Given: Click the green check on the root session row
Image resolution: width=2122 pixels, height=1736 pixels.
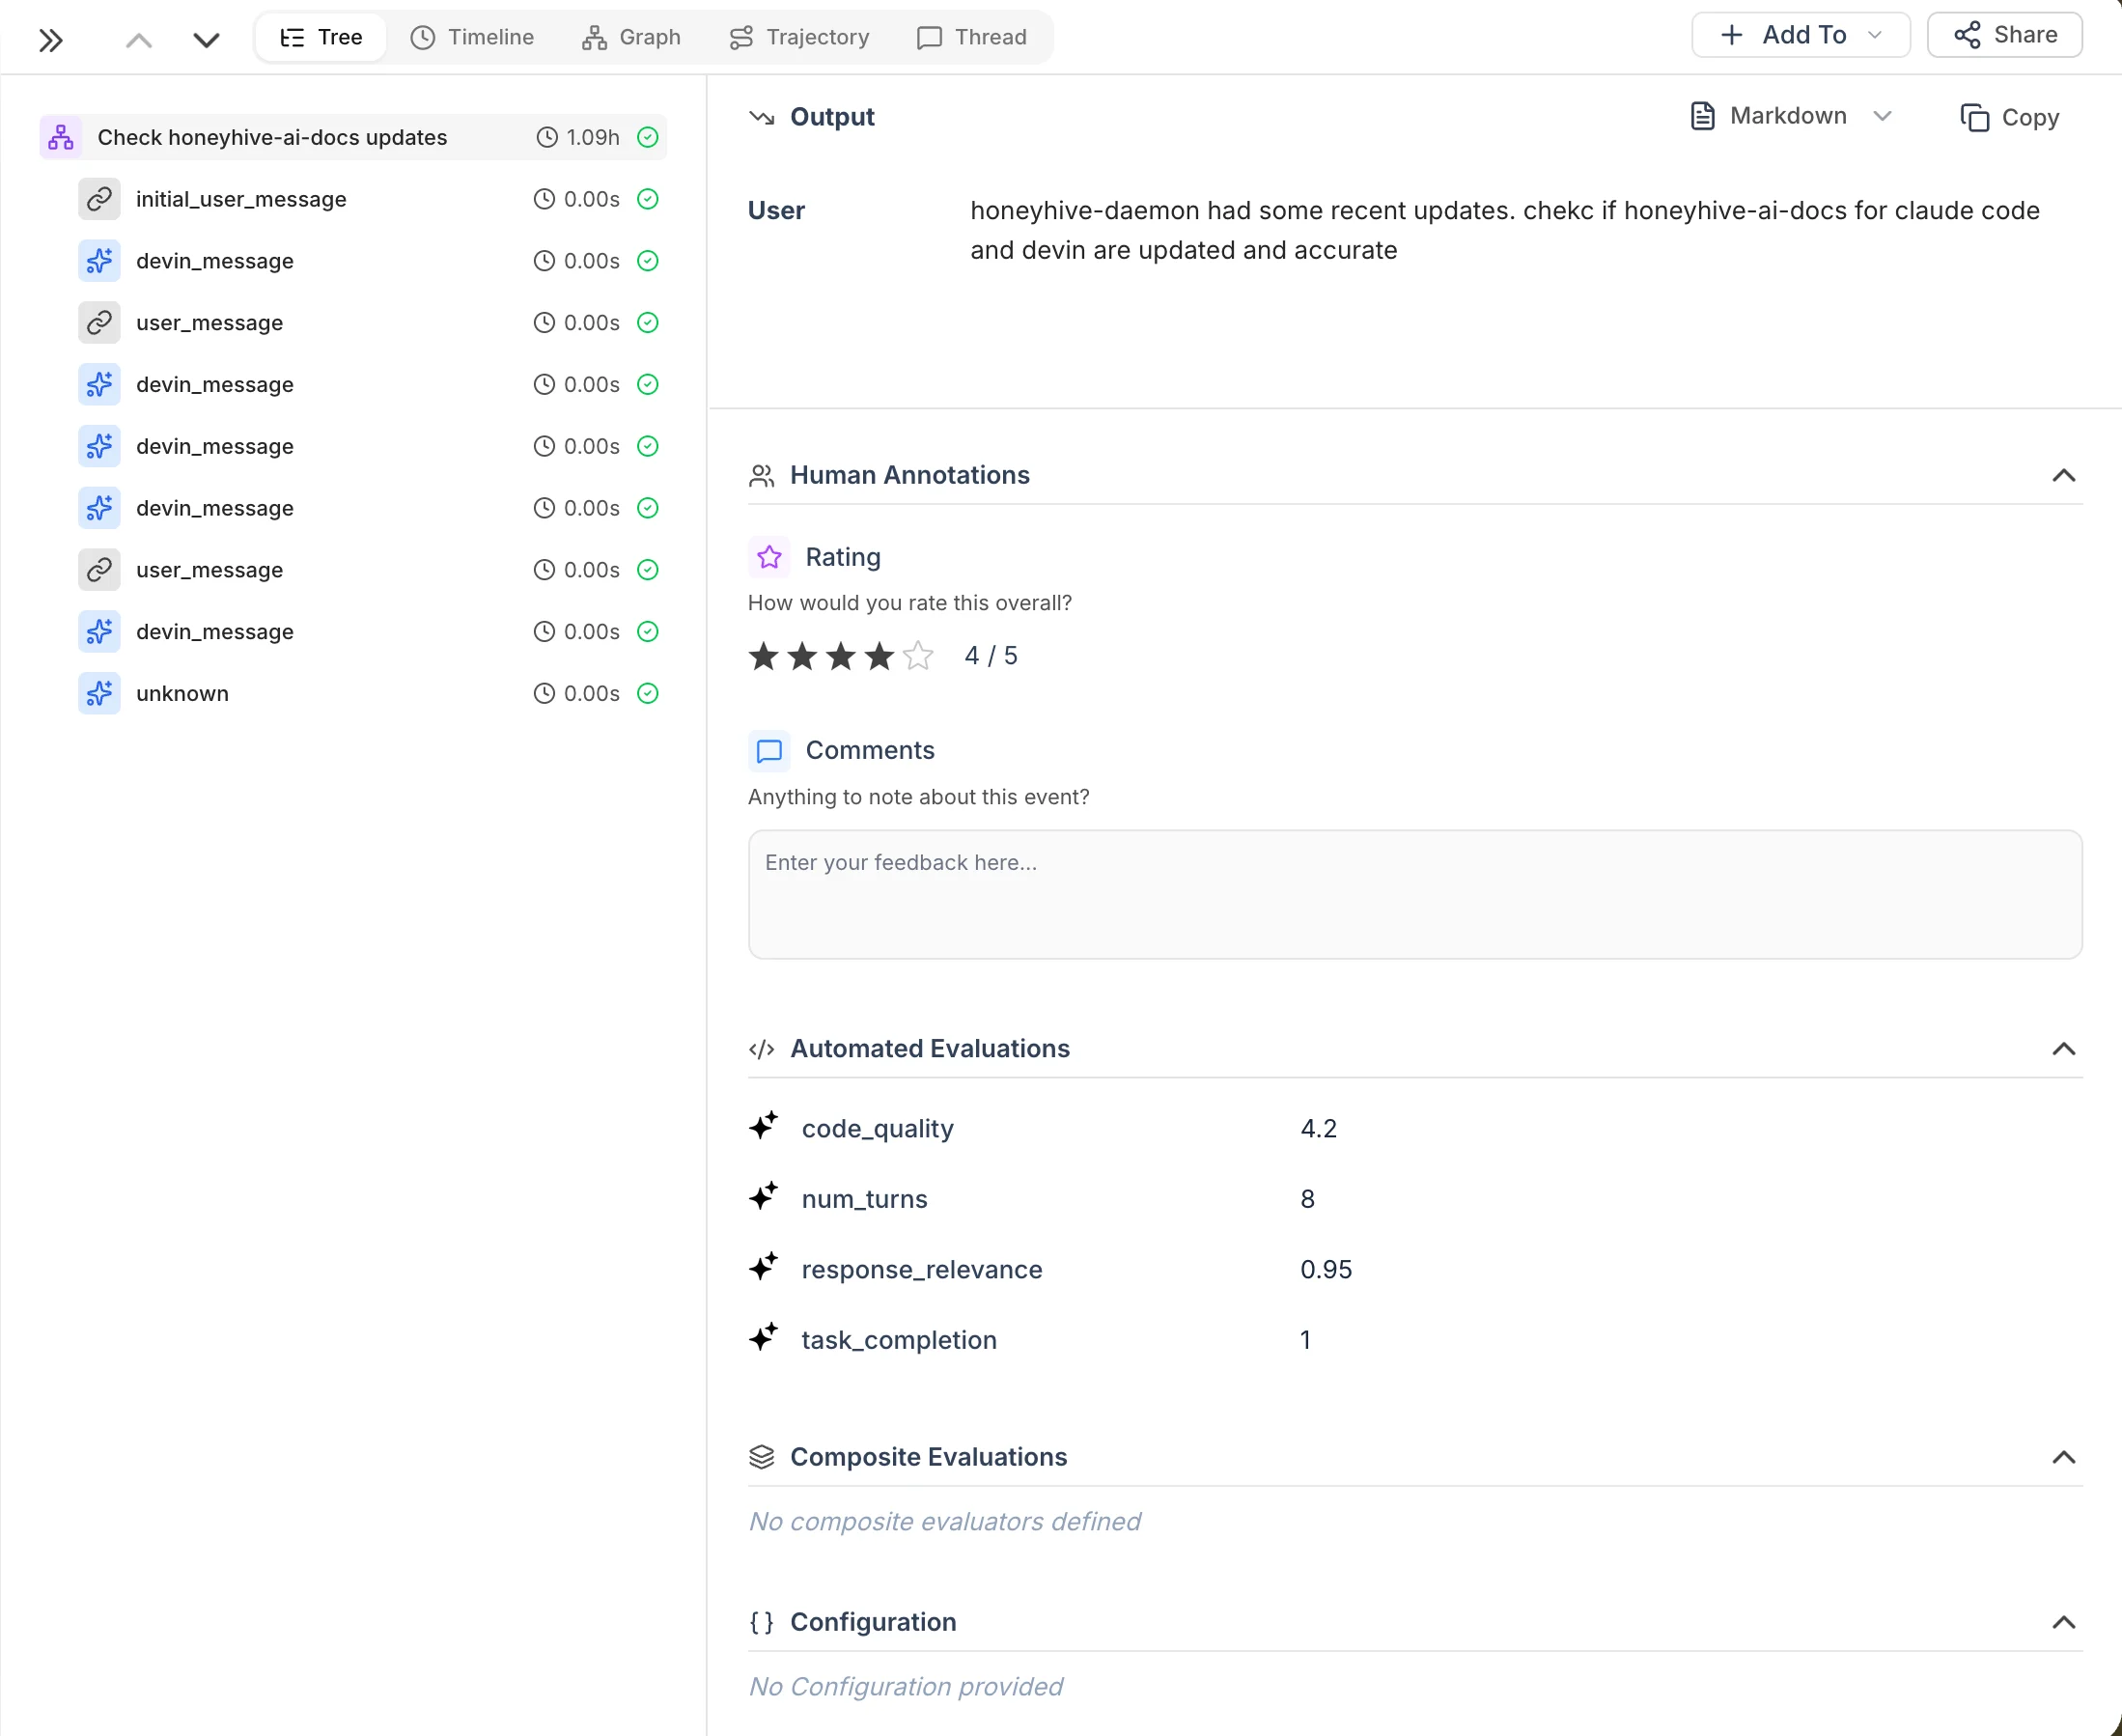Looking at the screenshot, I should pyautogui.click(x=648, y=137).
